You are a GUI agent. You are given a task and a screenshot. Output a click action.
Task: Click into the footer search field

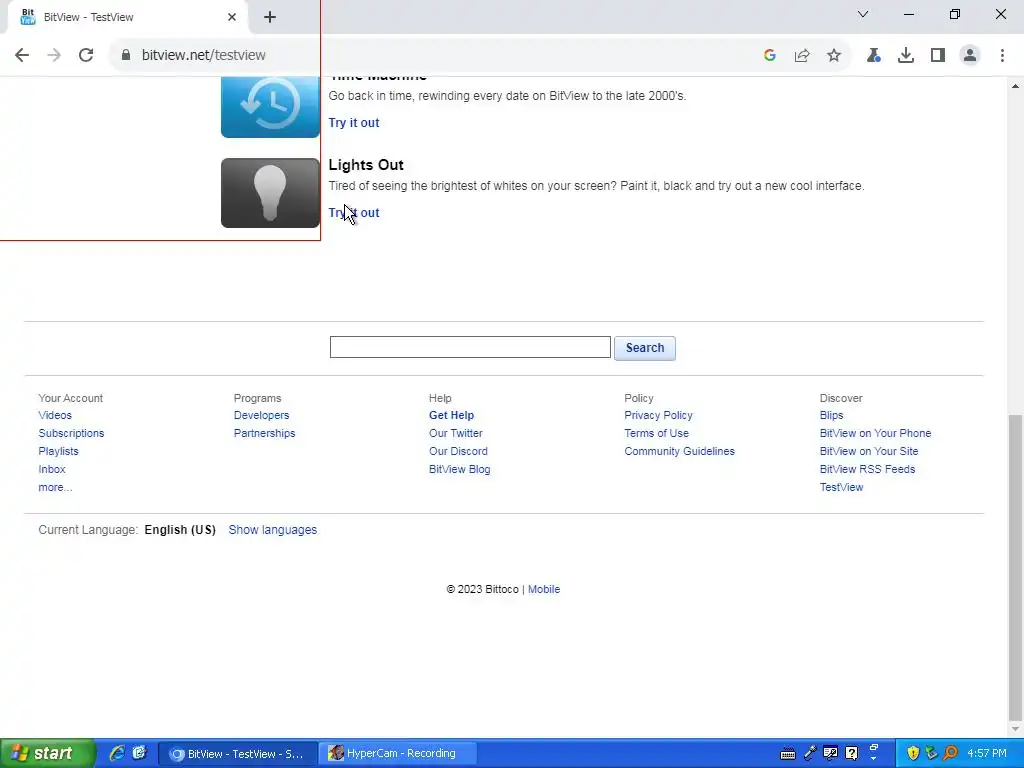(x=470, y=347)
